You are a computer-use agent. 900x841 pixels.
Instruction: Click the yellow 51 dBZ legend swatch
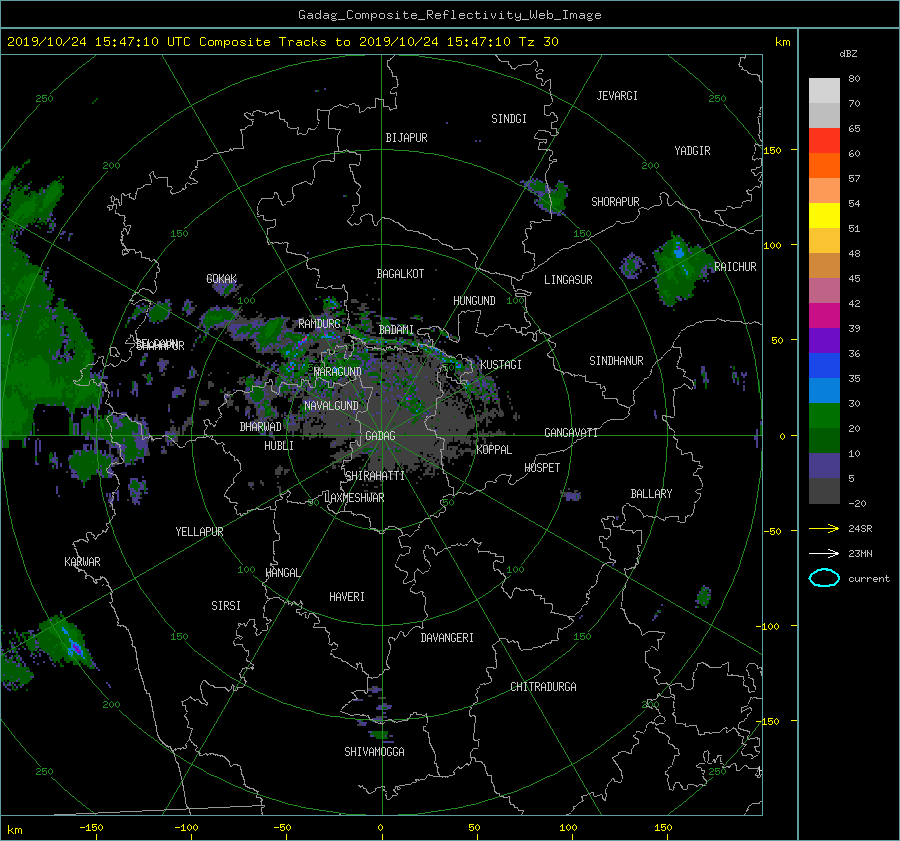pos(824,216)
